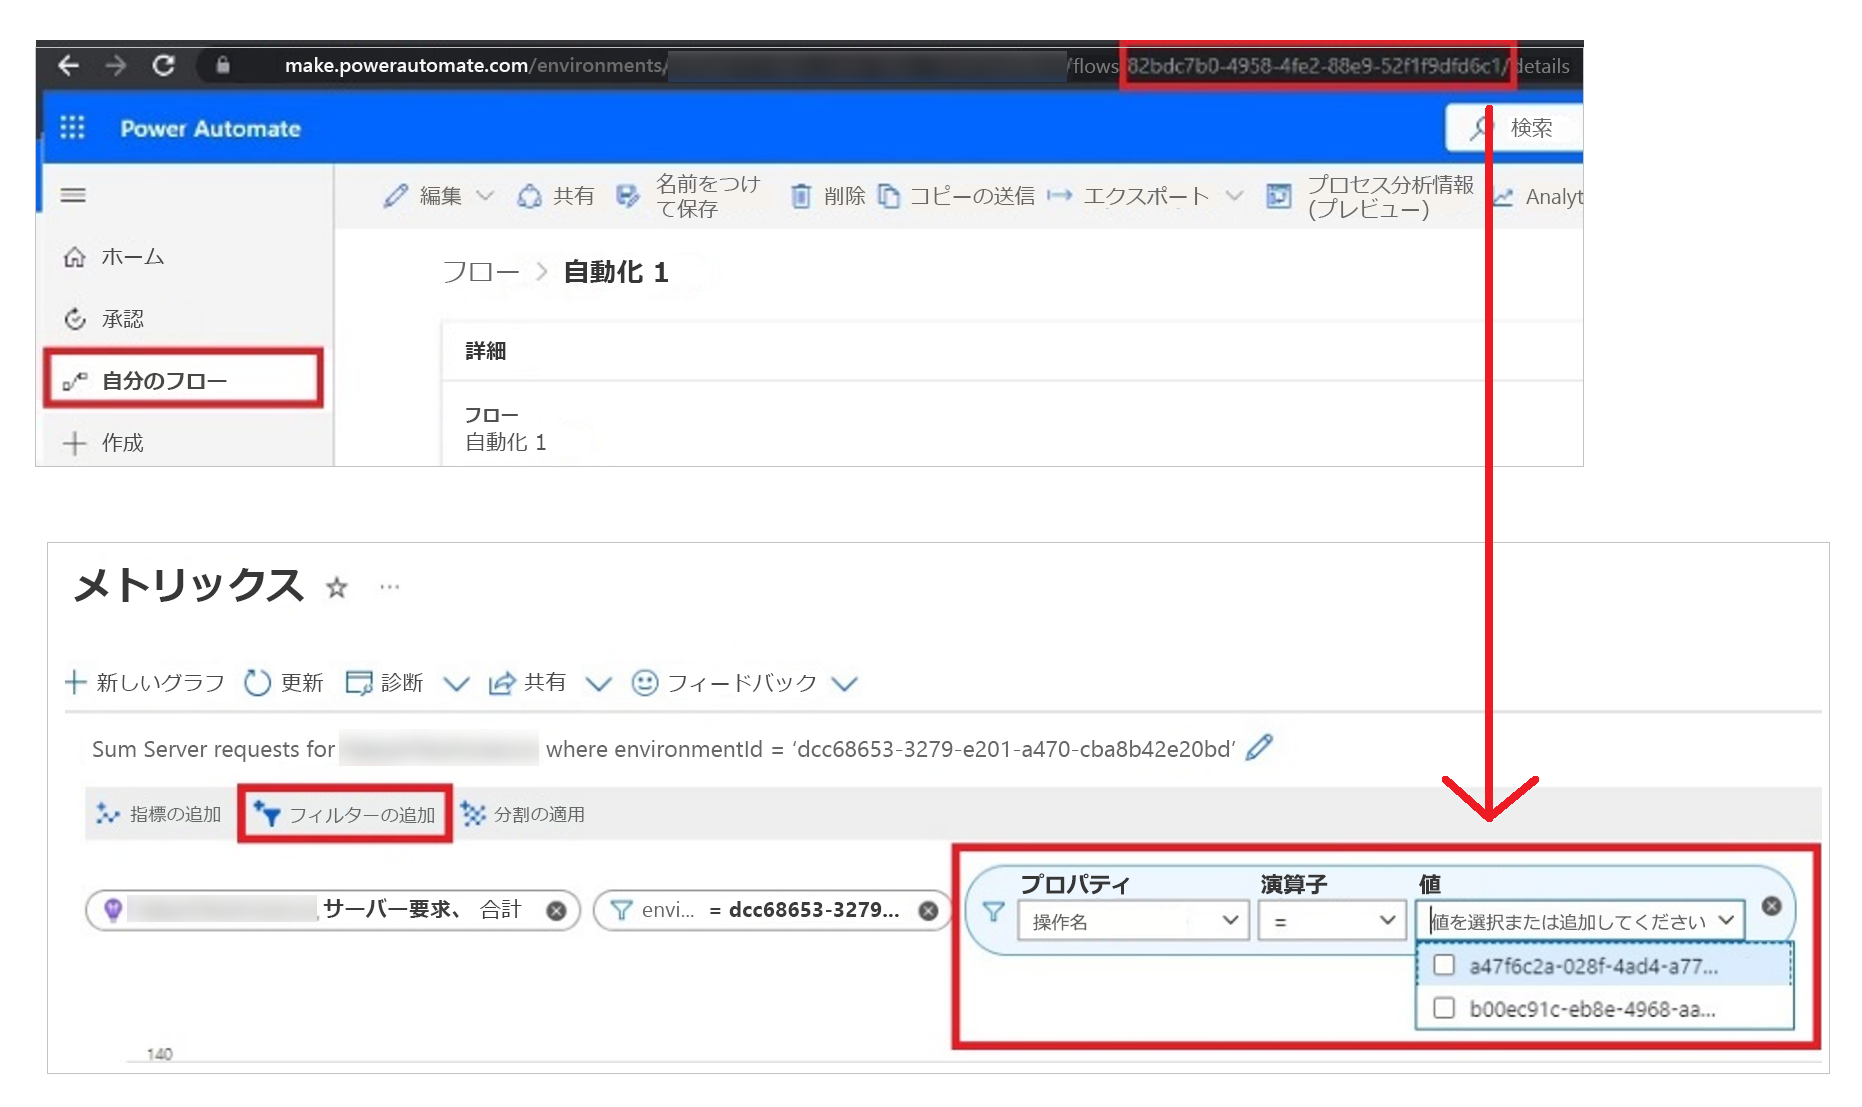Image resolution: width=1862 pixels, height=1107 pixels.
Task: Open the プロパティ dropdown showing 操作名
Action: pyautogui.click(x=1134, y=921)
